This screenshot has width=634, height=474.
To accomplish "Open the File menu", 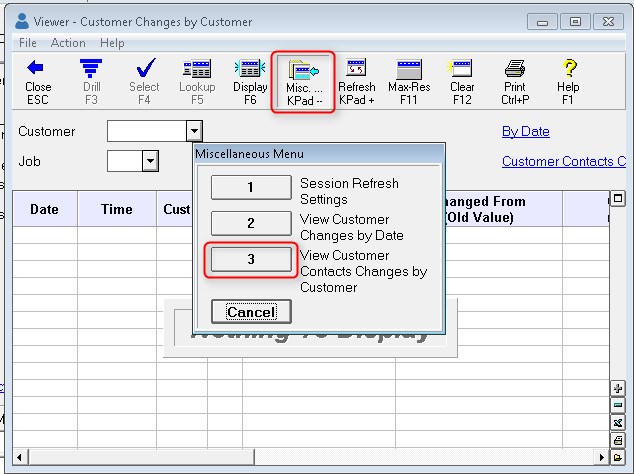I will click(28, 43).
